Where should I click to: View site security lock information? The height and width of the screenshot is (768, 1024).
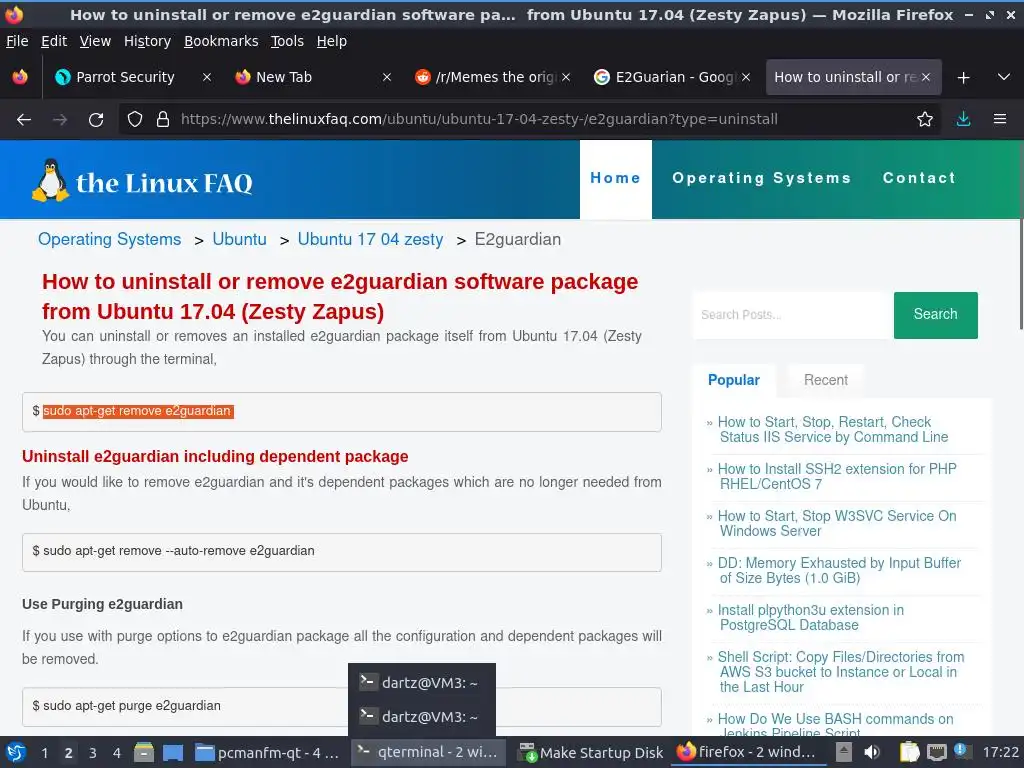(163, 120)
